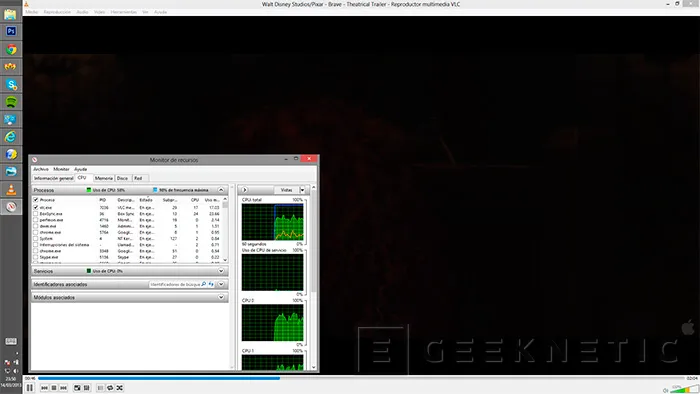
Task: Click inside the Identificadores de búsqueda search field
Action: [x=175, y=284]
